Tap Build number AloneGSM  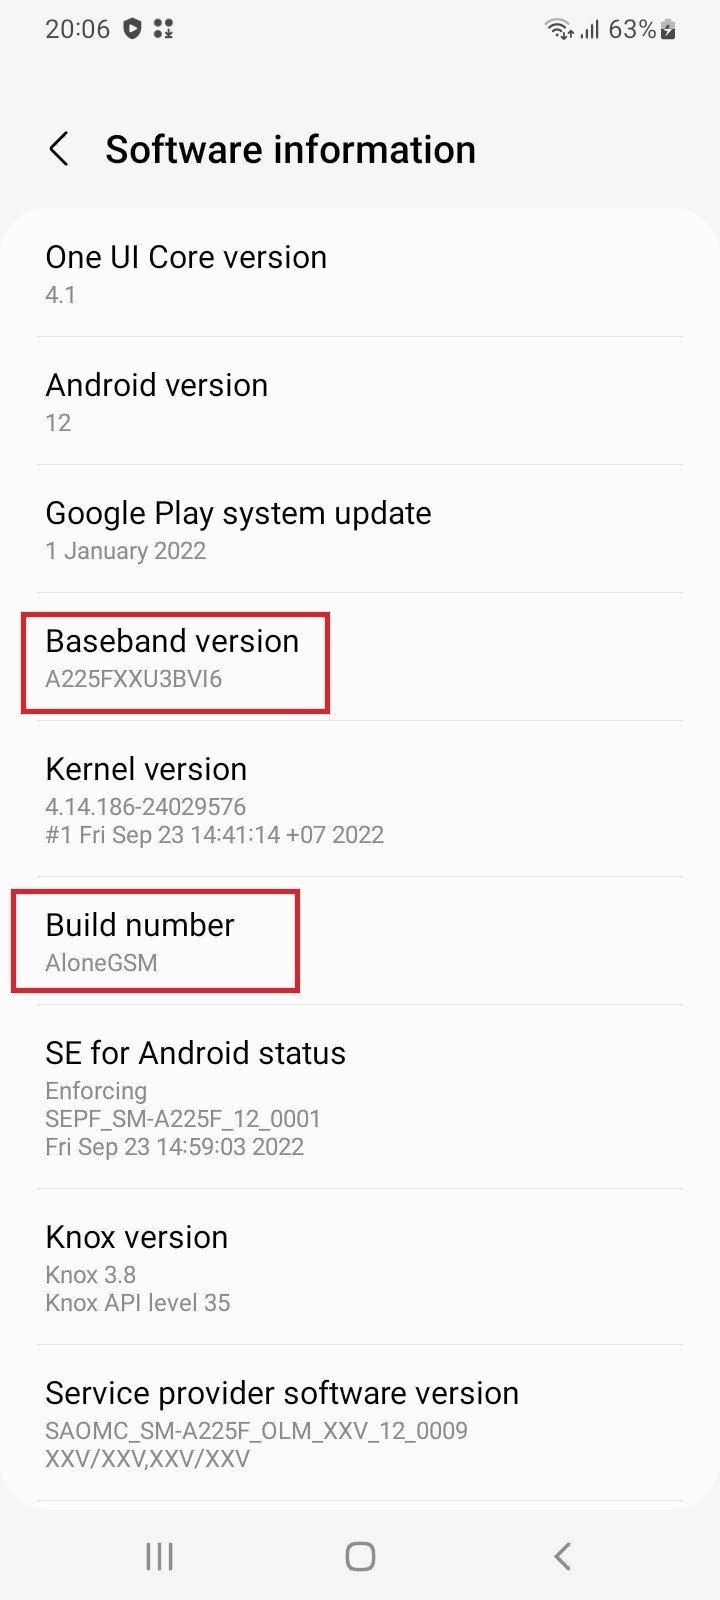click(x=360, y=941)
